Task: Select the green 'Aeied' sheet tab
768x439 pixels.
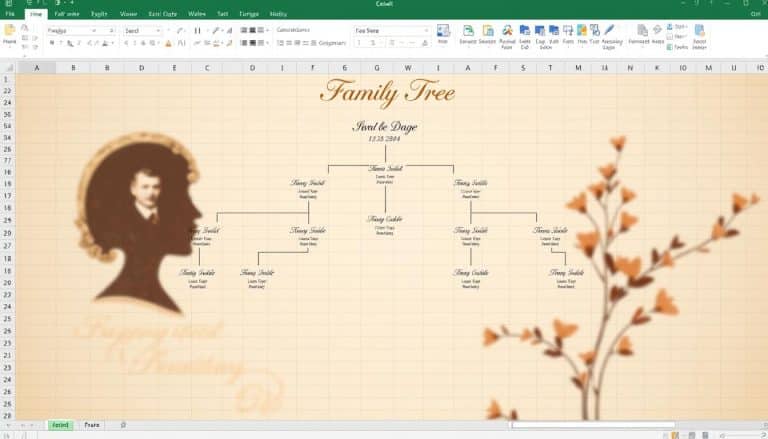Action: click(x=60, y=425)
